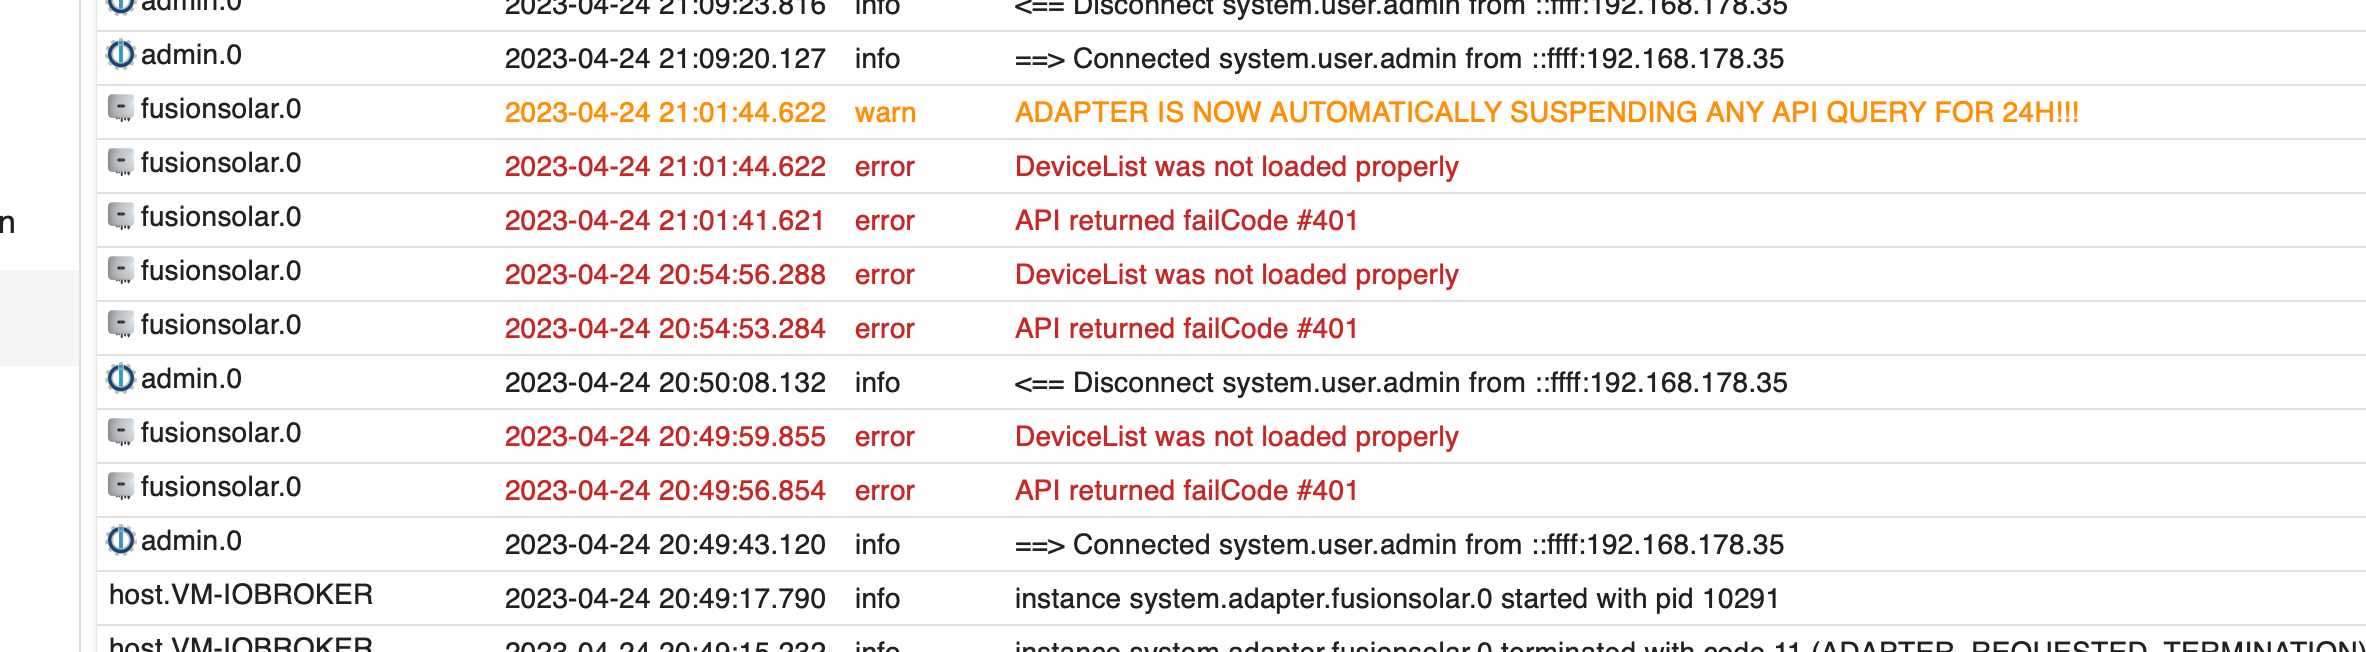Click host.VM-IOBROKER source at 20:49:17.790
2366x652 pixels.
point(241,594)
